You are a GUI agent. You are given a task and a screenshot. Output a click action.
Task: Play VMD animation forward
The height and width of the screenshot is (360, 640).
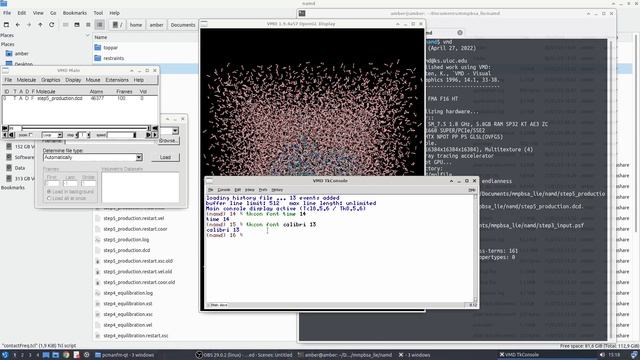tap(149, 135)
